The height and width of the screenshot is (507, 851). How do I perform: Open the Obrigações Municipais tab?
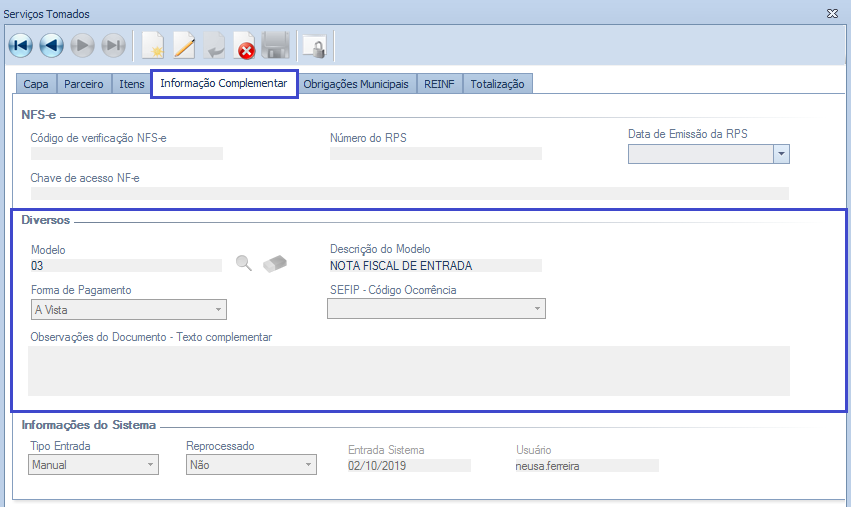pyautogui.click(x=357, y=85)
